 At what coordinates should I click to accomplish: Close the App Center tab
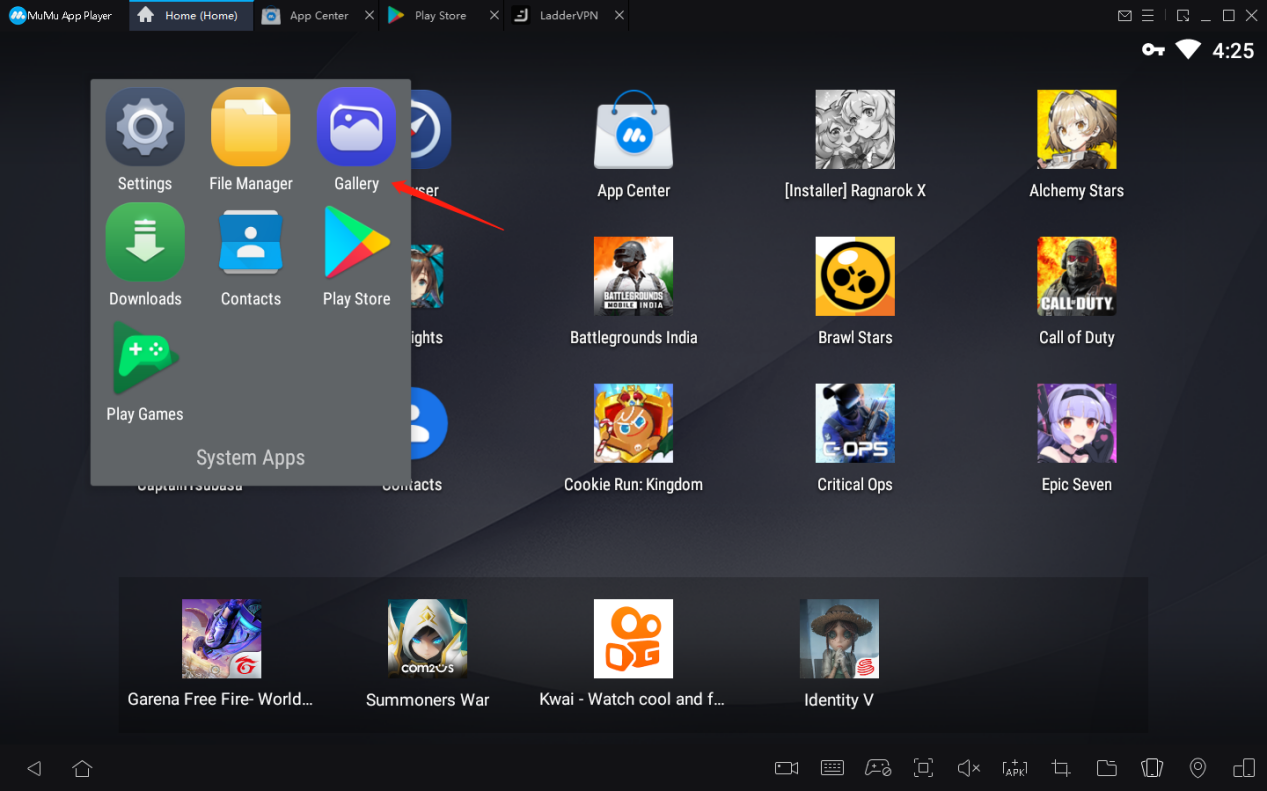[x=370, y=16]
